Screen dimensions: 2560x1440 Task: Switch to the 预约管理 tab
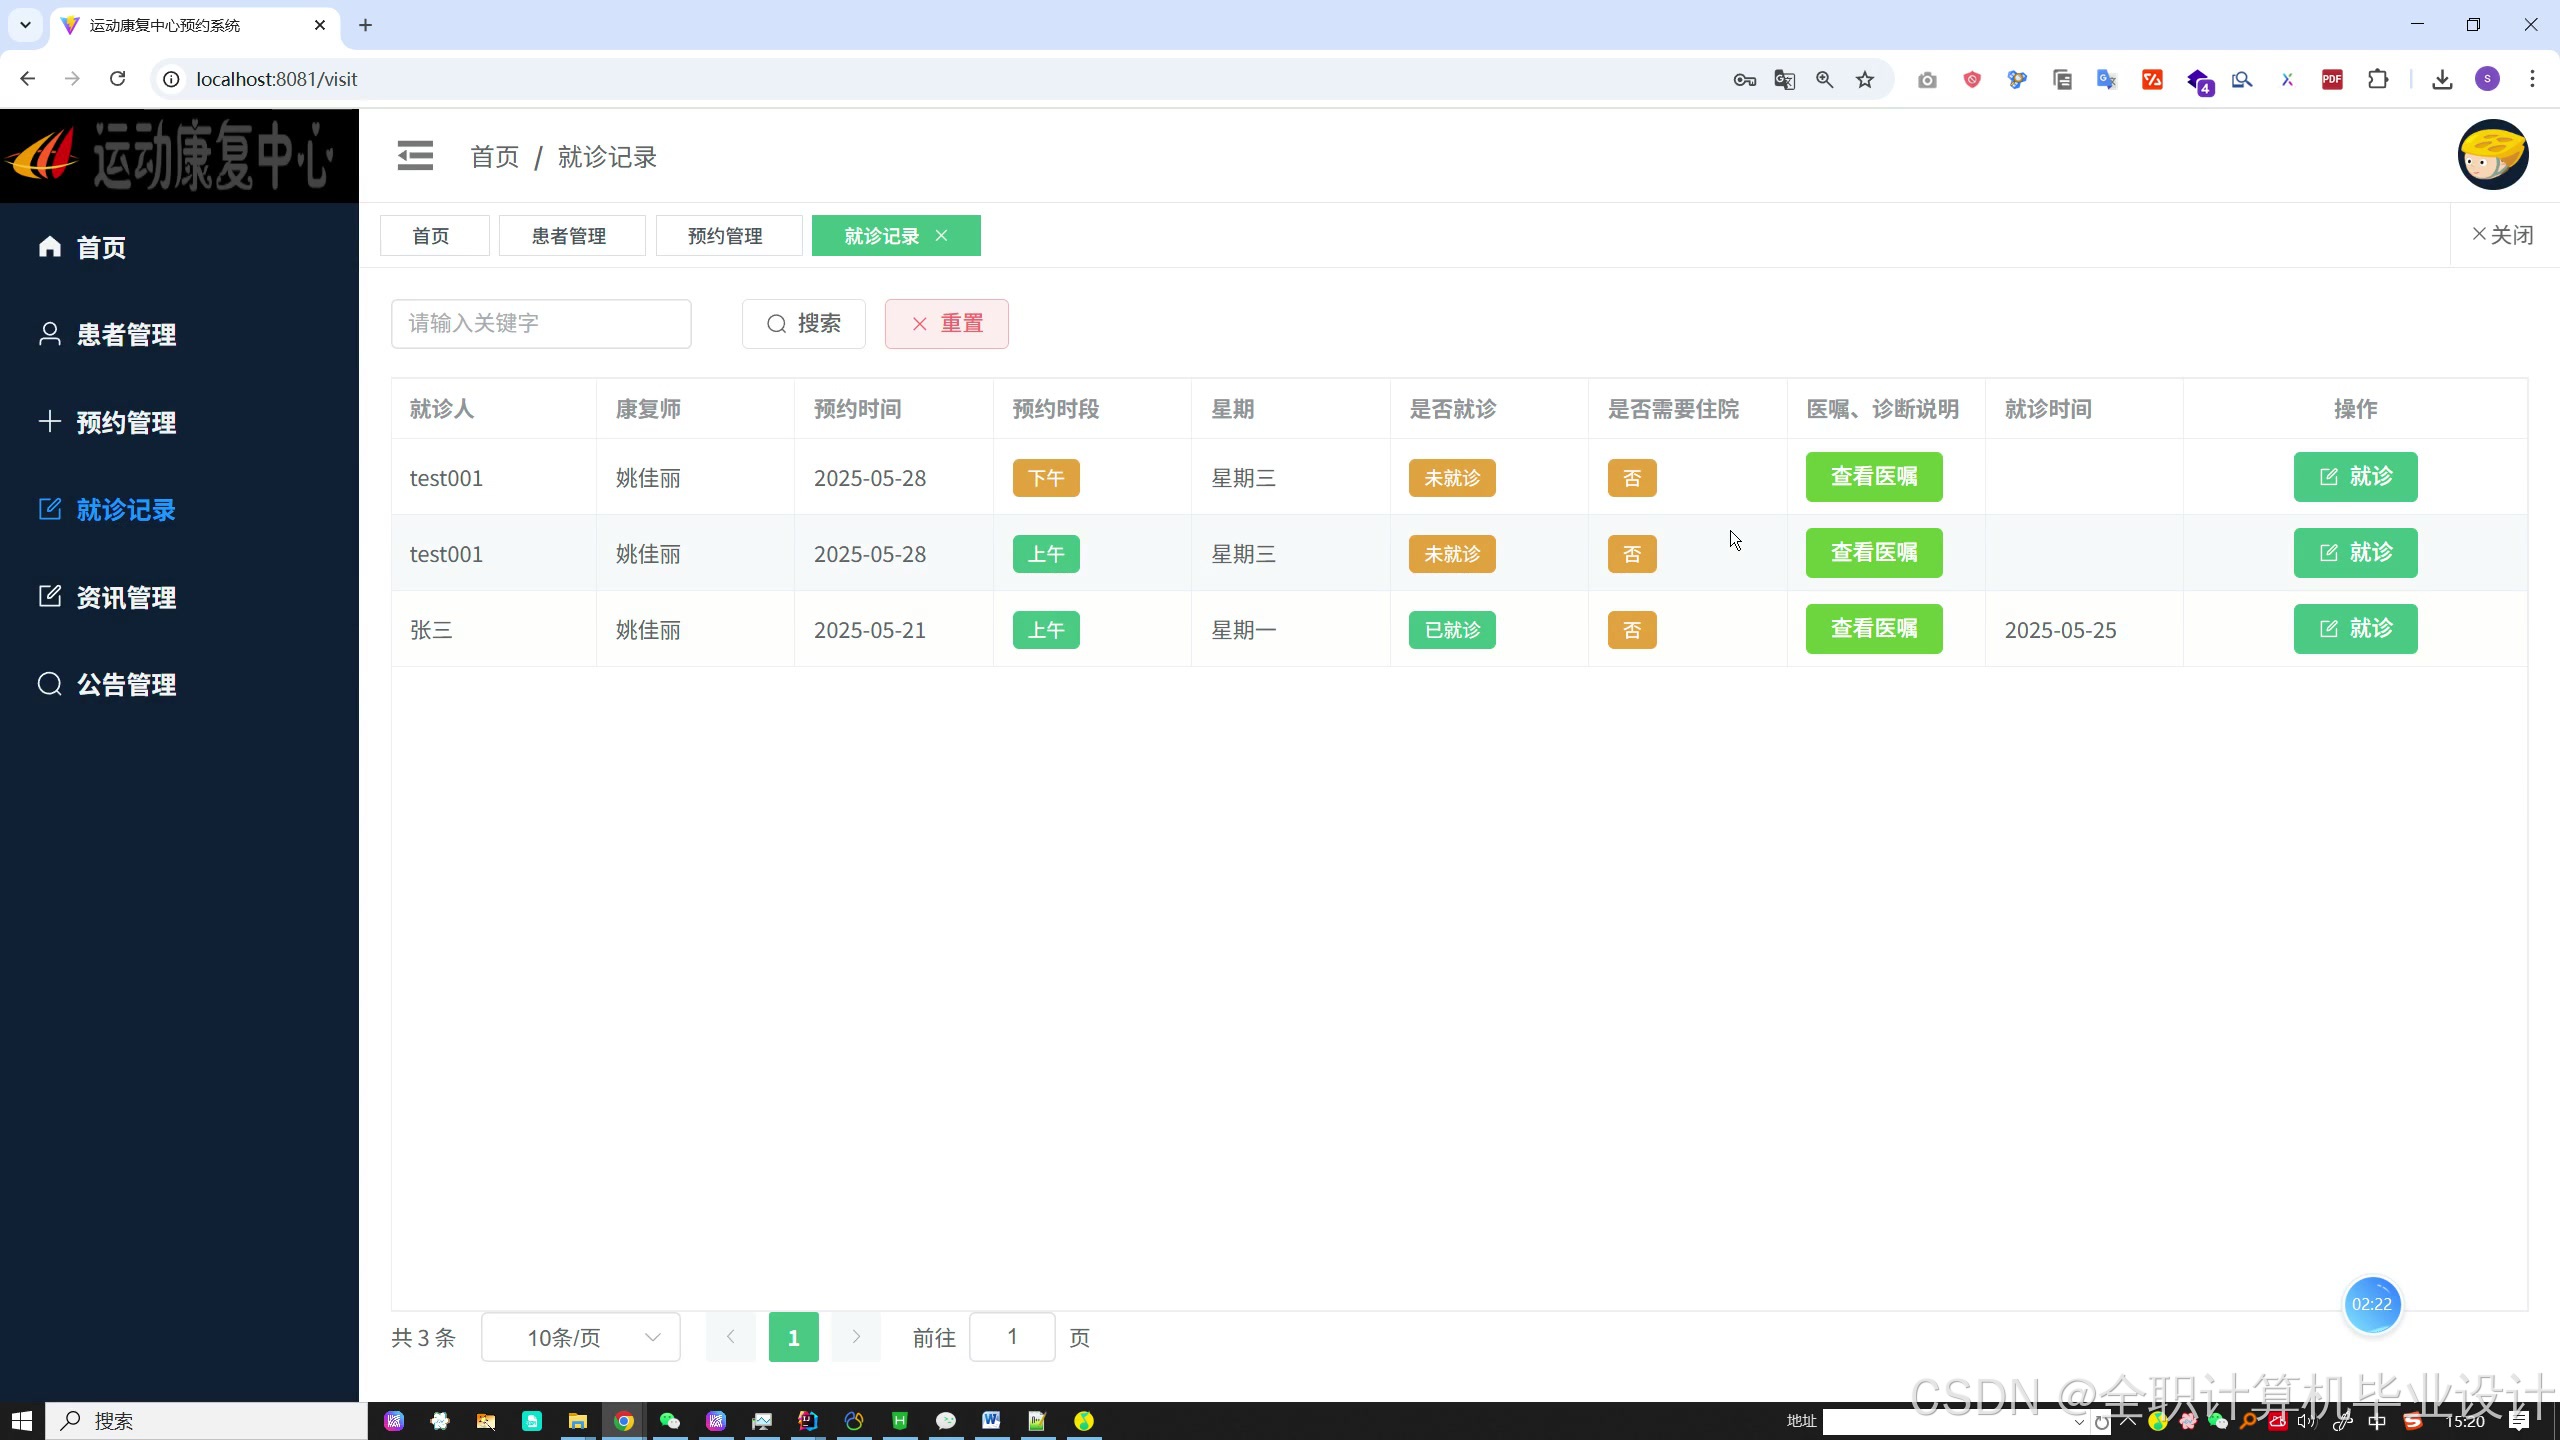click(725, 236)
